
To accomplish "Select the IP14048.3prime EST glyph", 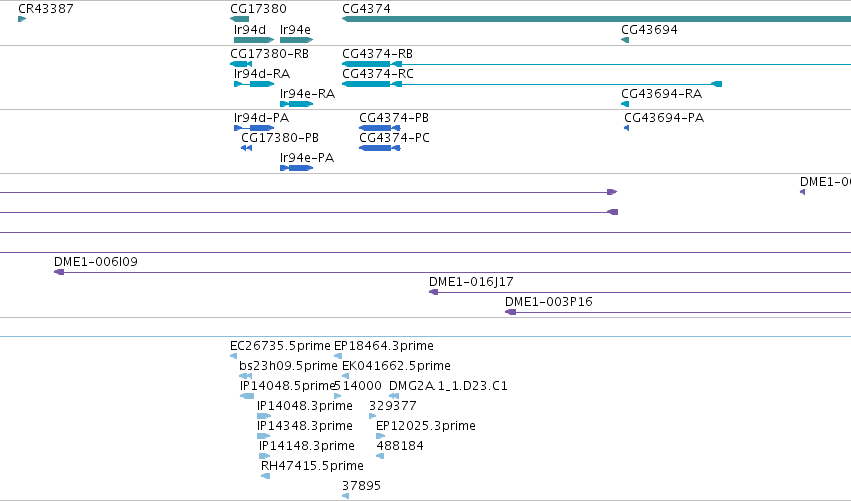I will point(264,416).
